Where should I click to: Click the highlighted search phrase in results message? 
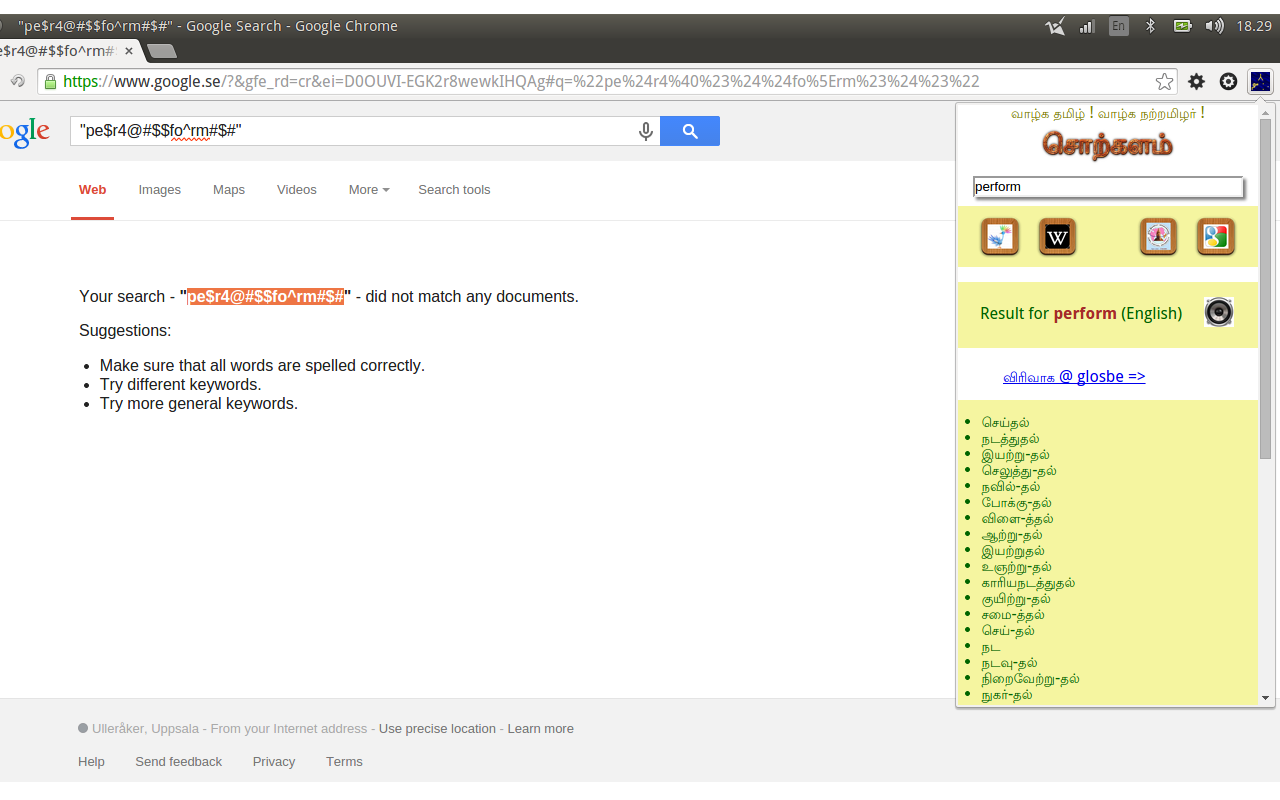click(266, 297)
